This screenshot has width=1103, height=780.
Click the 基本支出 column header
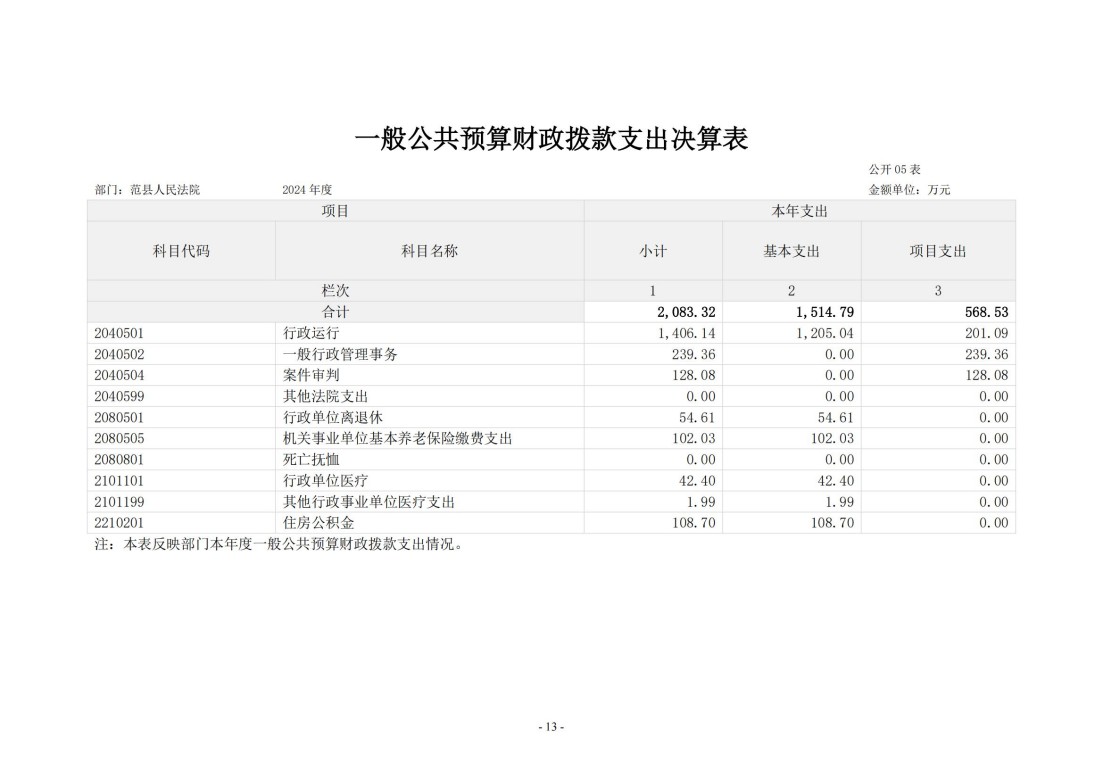[x=791, y=251]
